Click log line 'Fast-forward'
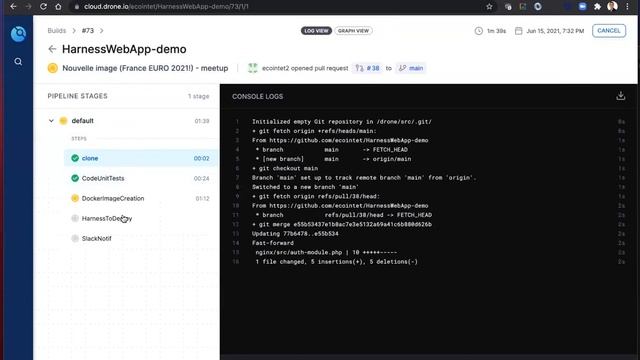 pyautogui.click(x=273, y=243)
